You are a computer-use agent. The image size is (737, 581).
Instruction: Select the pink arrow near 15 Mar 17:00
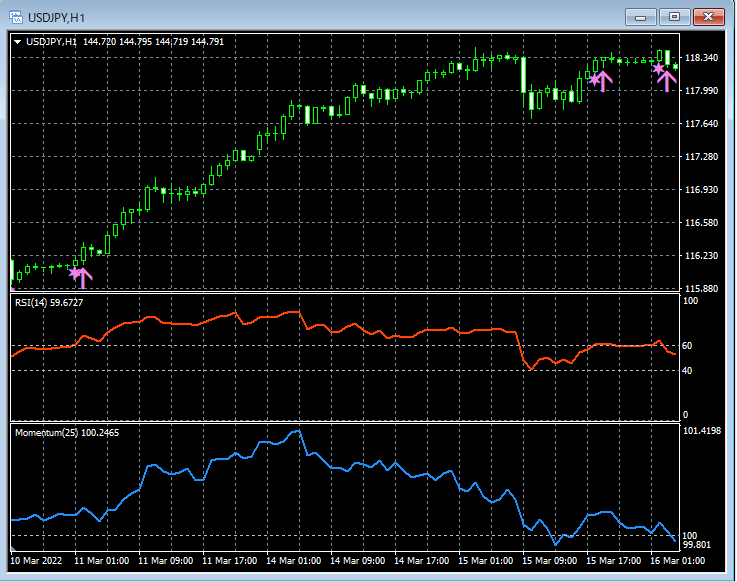coord(603,80)
